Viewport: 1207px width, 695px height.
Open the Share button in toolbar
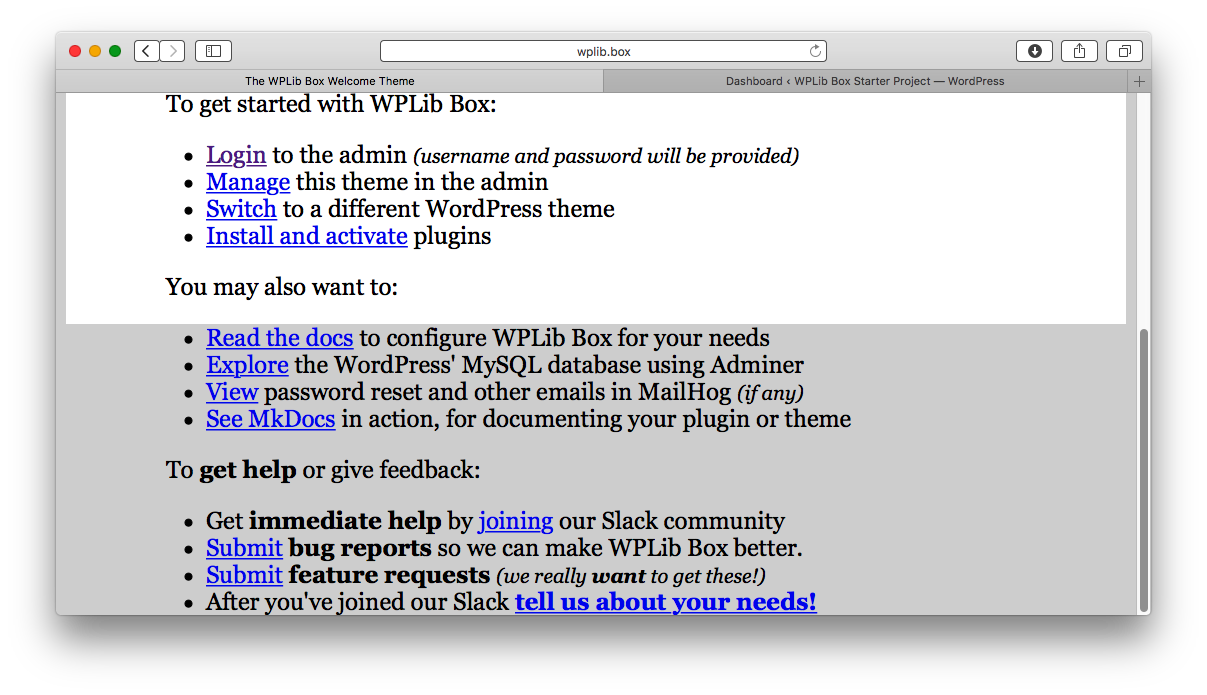tap(1080, 51)
